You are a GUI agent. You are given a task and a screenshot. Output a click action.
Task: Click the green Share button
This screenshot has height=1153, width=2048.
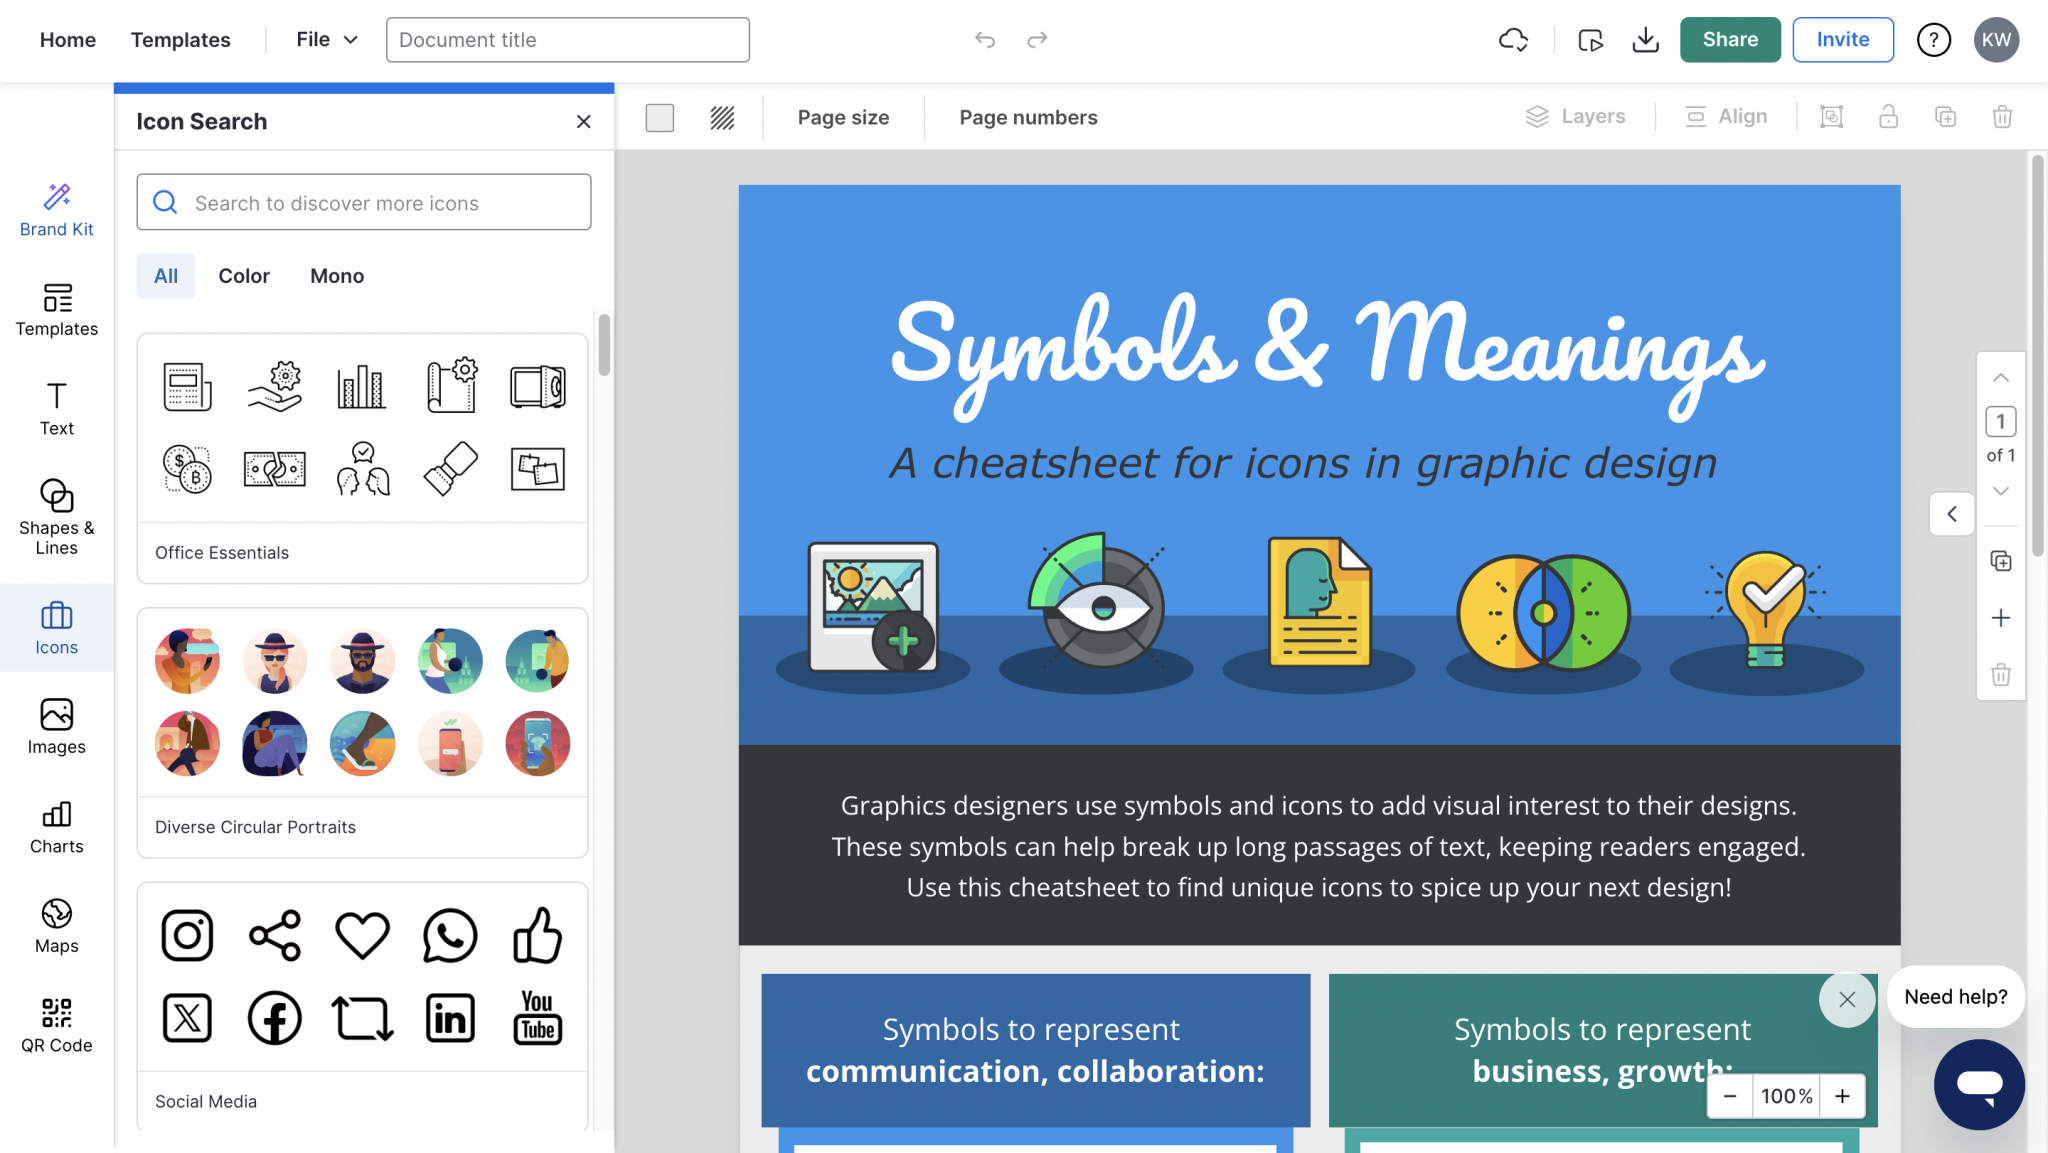pyautogui.click(x=1730, y=40)
